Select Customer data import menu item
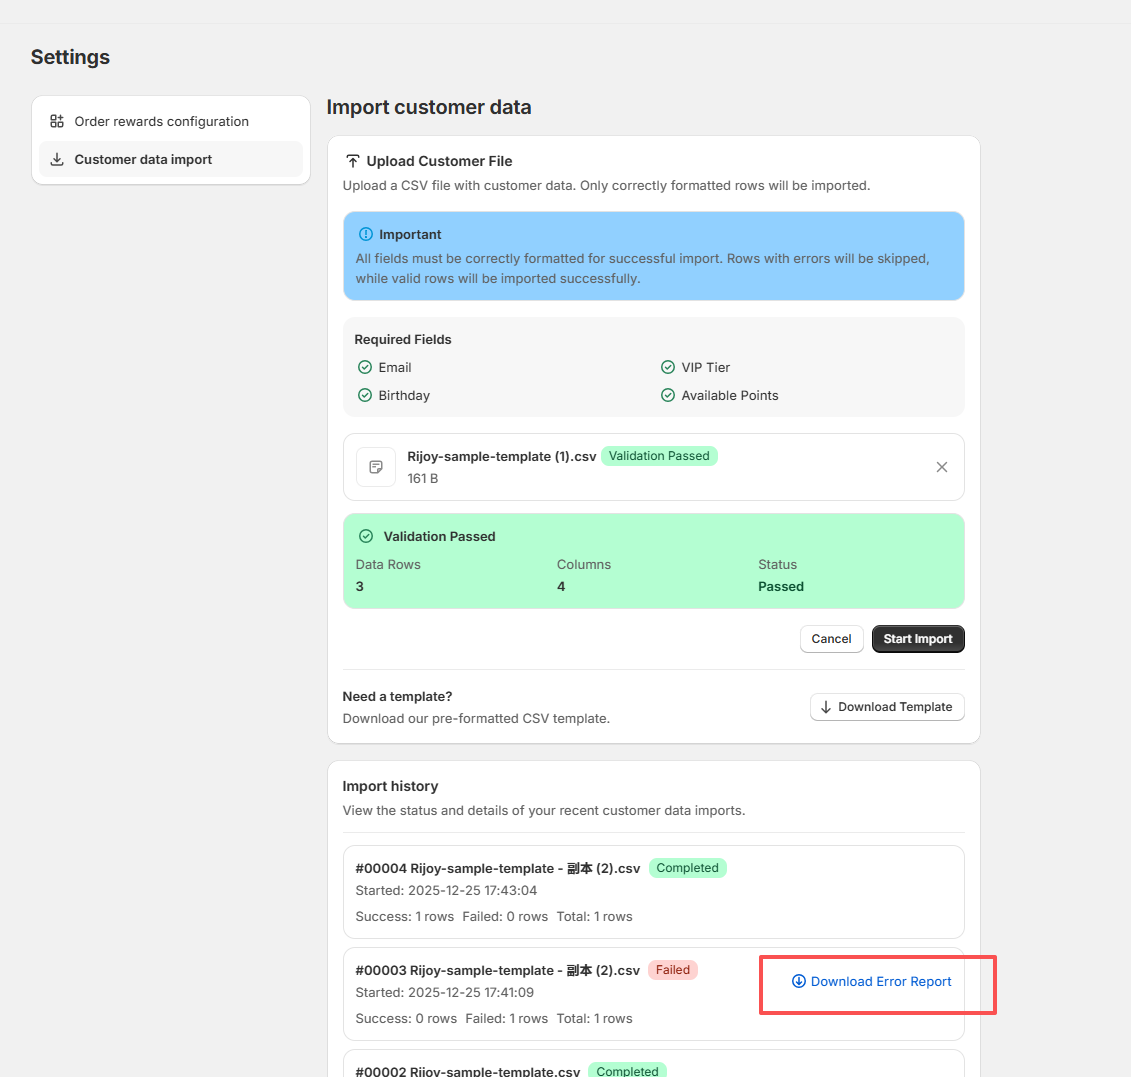Image resolution: width=1131 pixels, height=1077 pixels. pyautogui.click(x=143, y=159)
